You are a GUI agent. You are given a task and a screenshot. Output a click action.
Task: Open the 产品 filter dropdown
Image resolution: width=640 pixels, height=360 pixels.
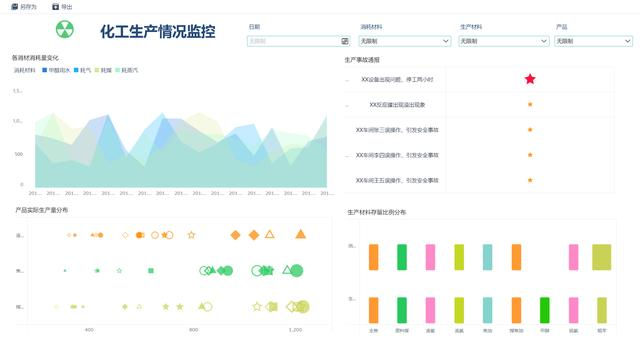coord(593,41)
